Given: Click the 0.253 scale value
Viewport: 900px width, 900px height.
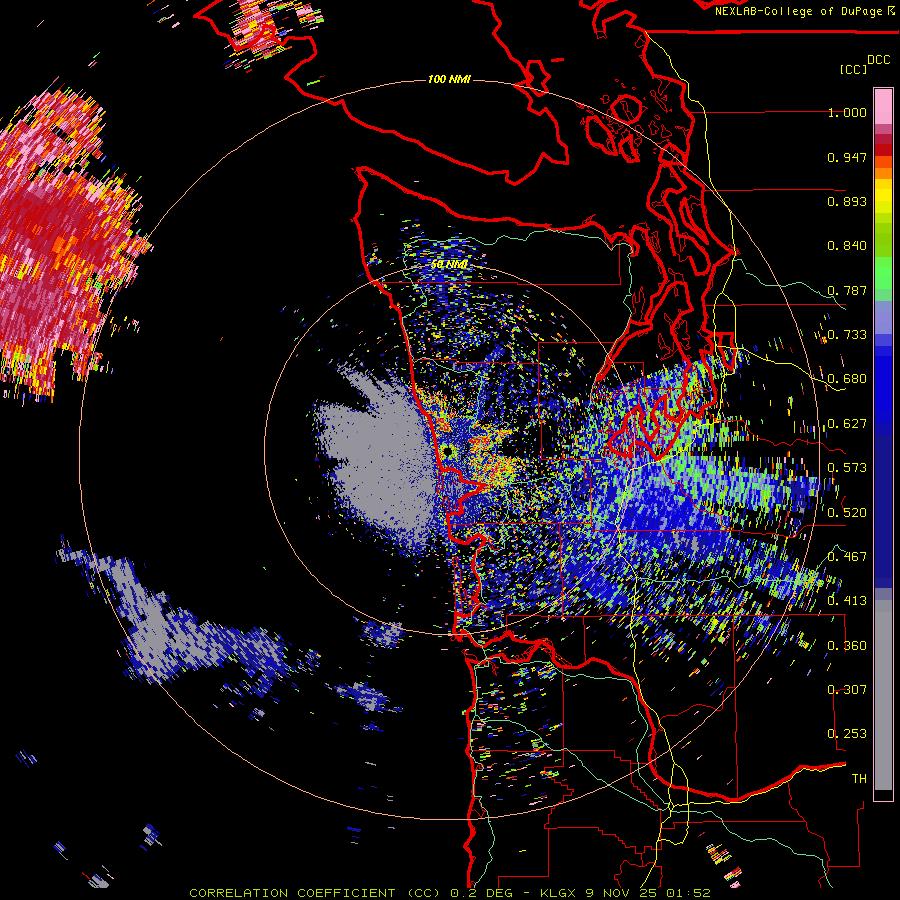Looking at the screenshot, I should (x=847, y=734).
